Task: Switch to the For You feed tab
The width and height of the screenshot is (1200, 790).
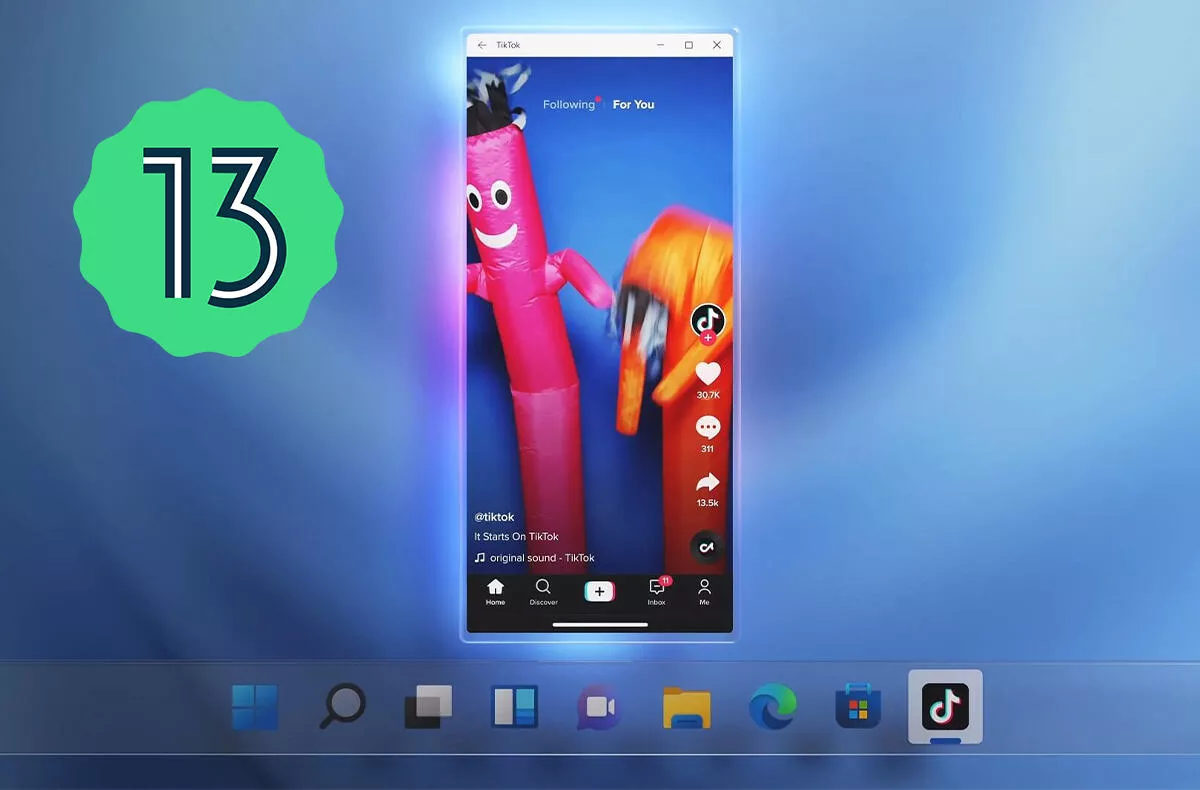Action: coord(633,104)
